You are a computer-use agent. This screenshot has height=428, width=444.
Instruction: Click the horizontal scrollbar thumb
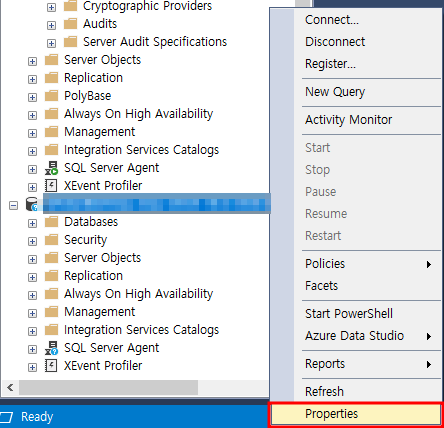(x=108, y=387)
